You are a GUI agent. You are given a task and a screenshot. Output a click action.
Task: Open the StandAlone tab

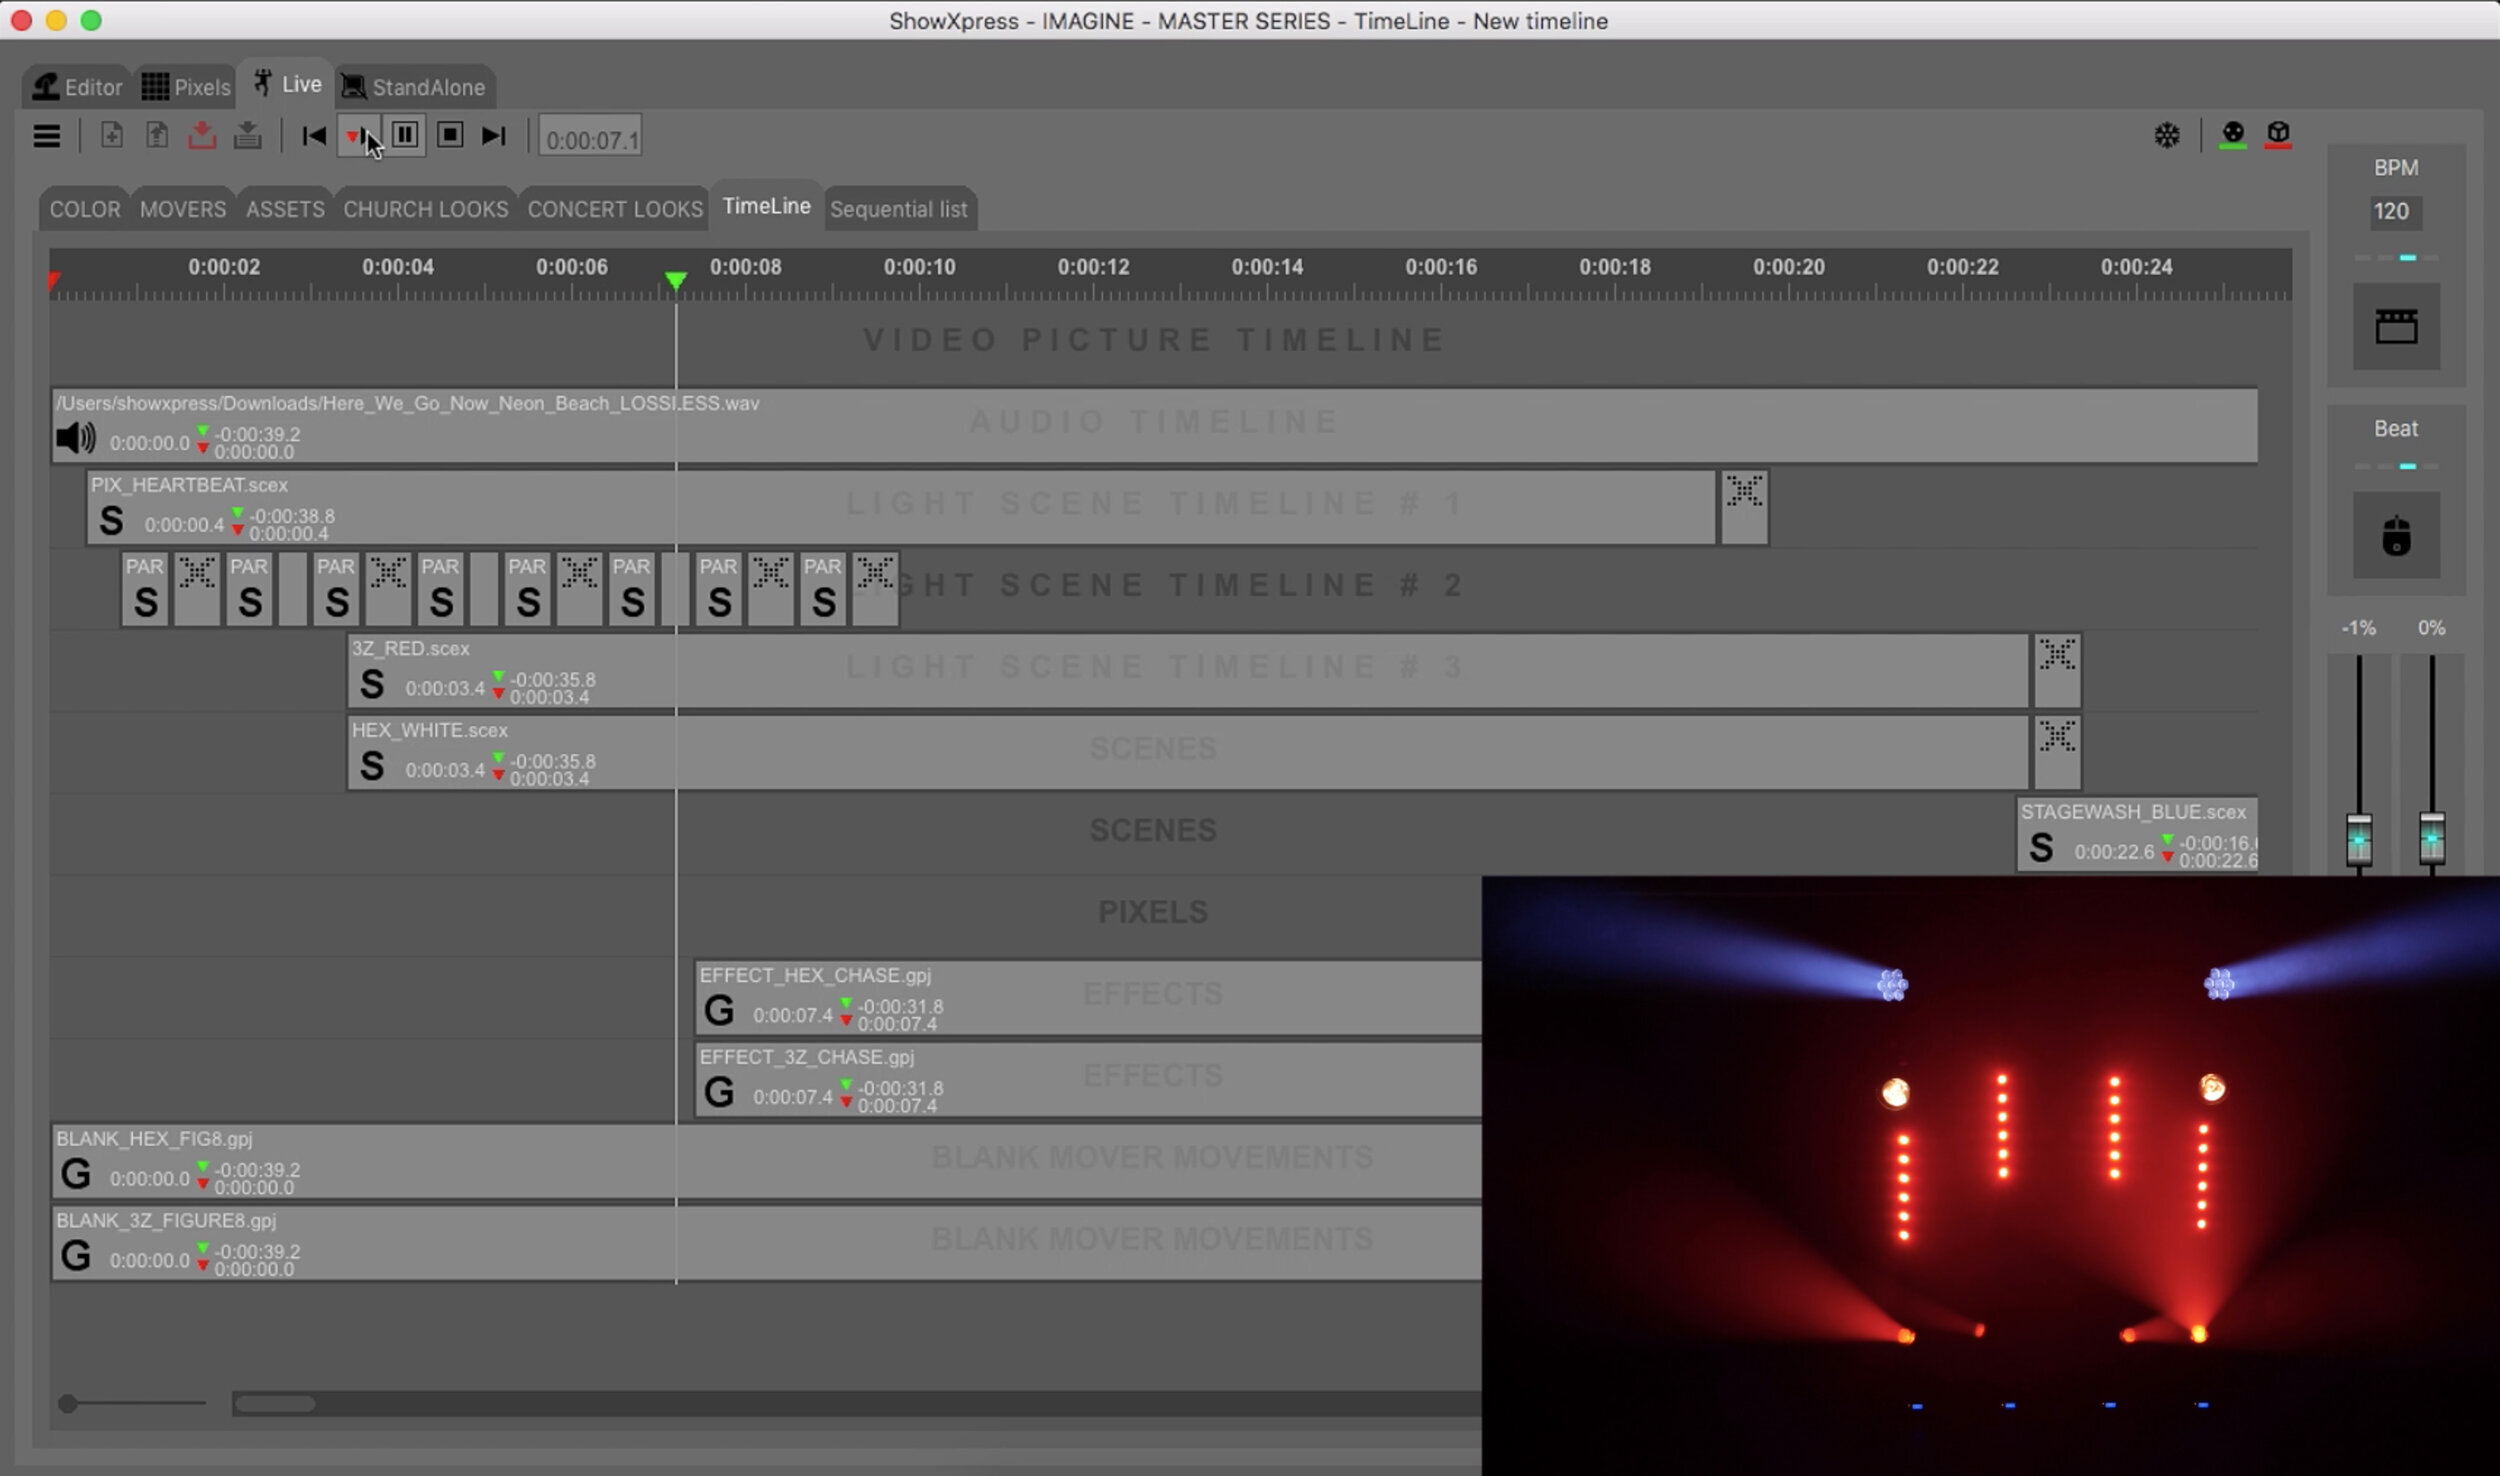click(414, 87)
